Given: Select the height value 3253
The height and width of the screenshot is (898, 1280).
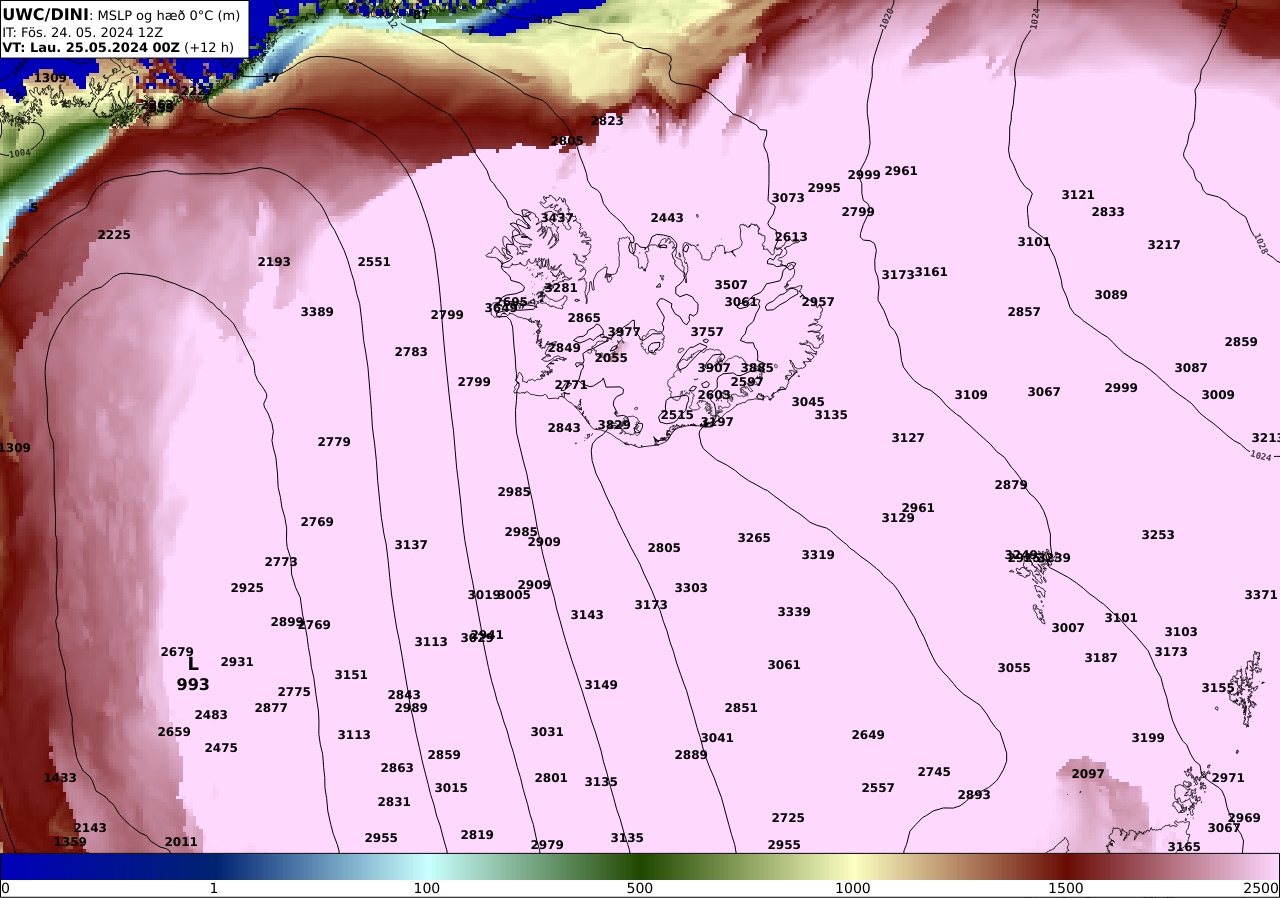Looking at the screenshot, I should click(1158, 535).
